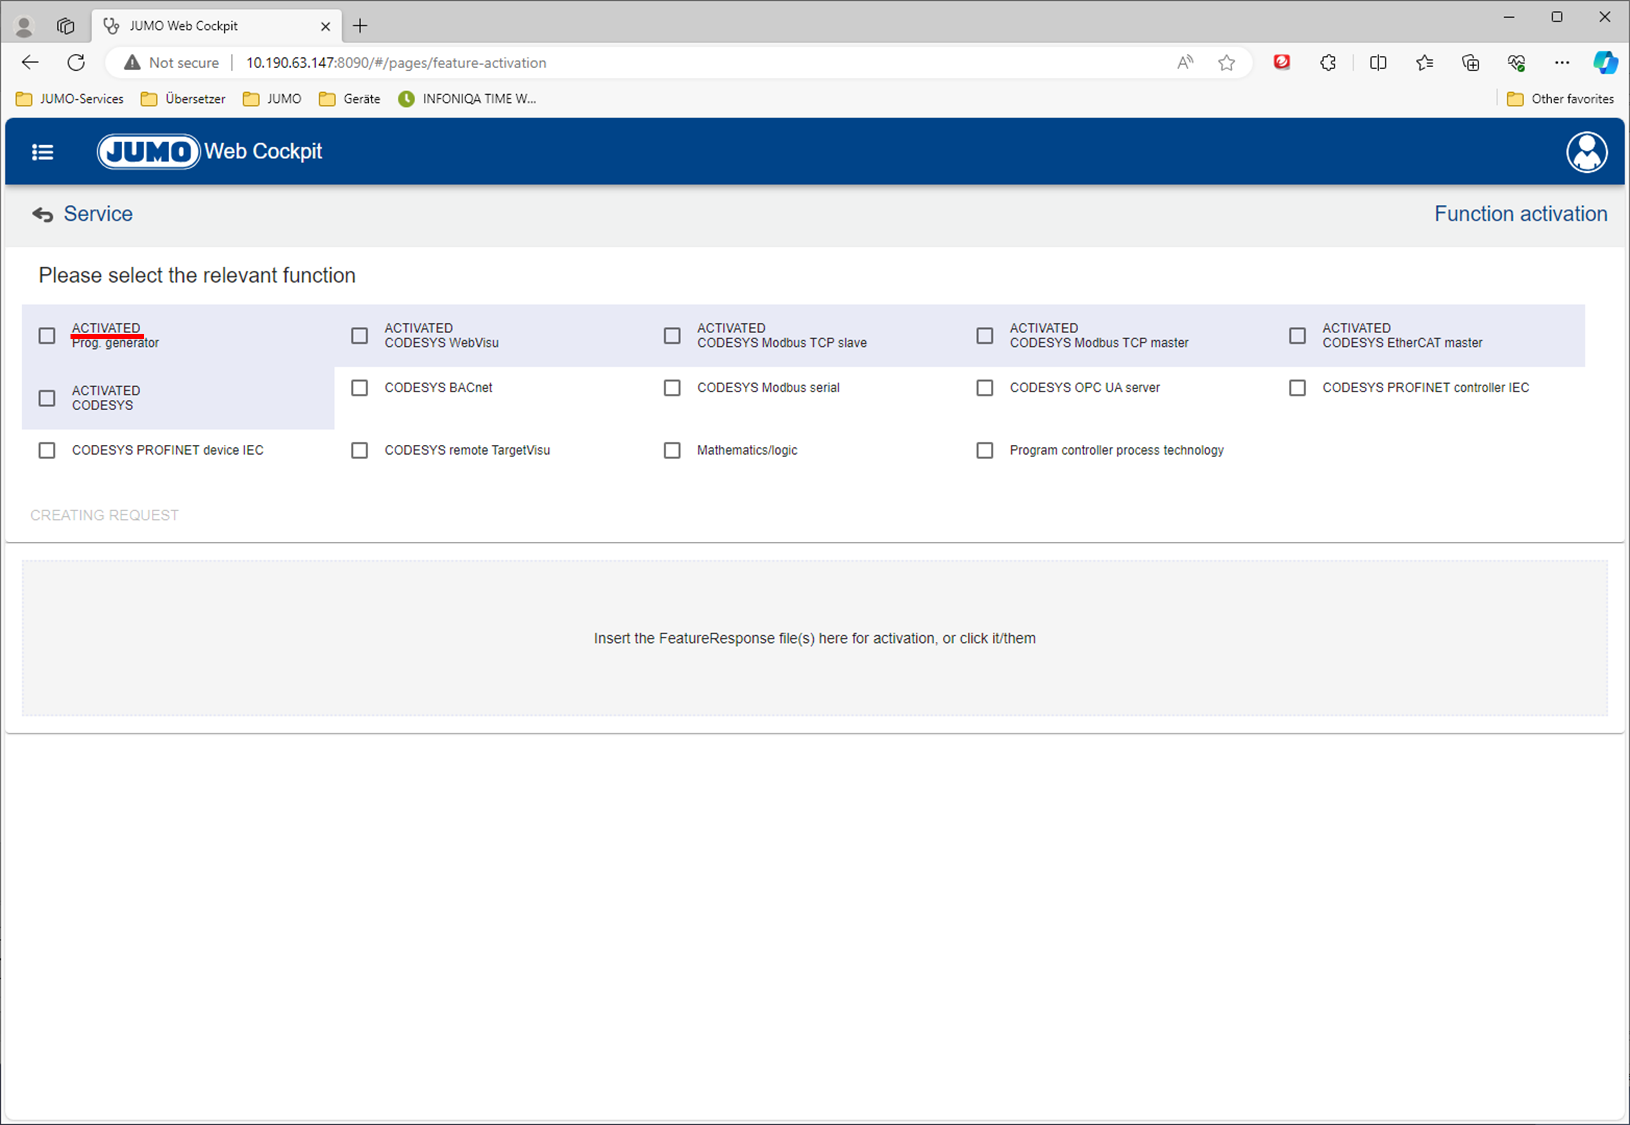Select CODESYS PROFINET controller IEC checkbox
1630x1125 pixels.
coord(1297,388)
